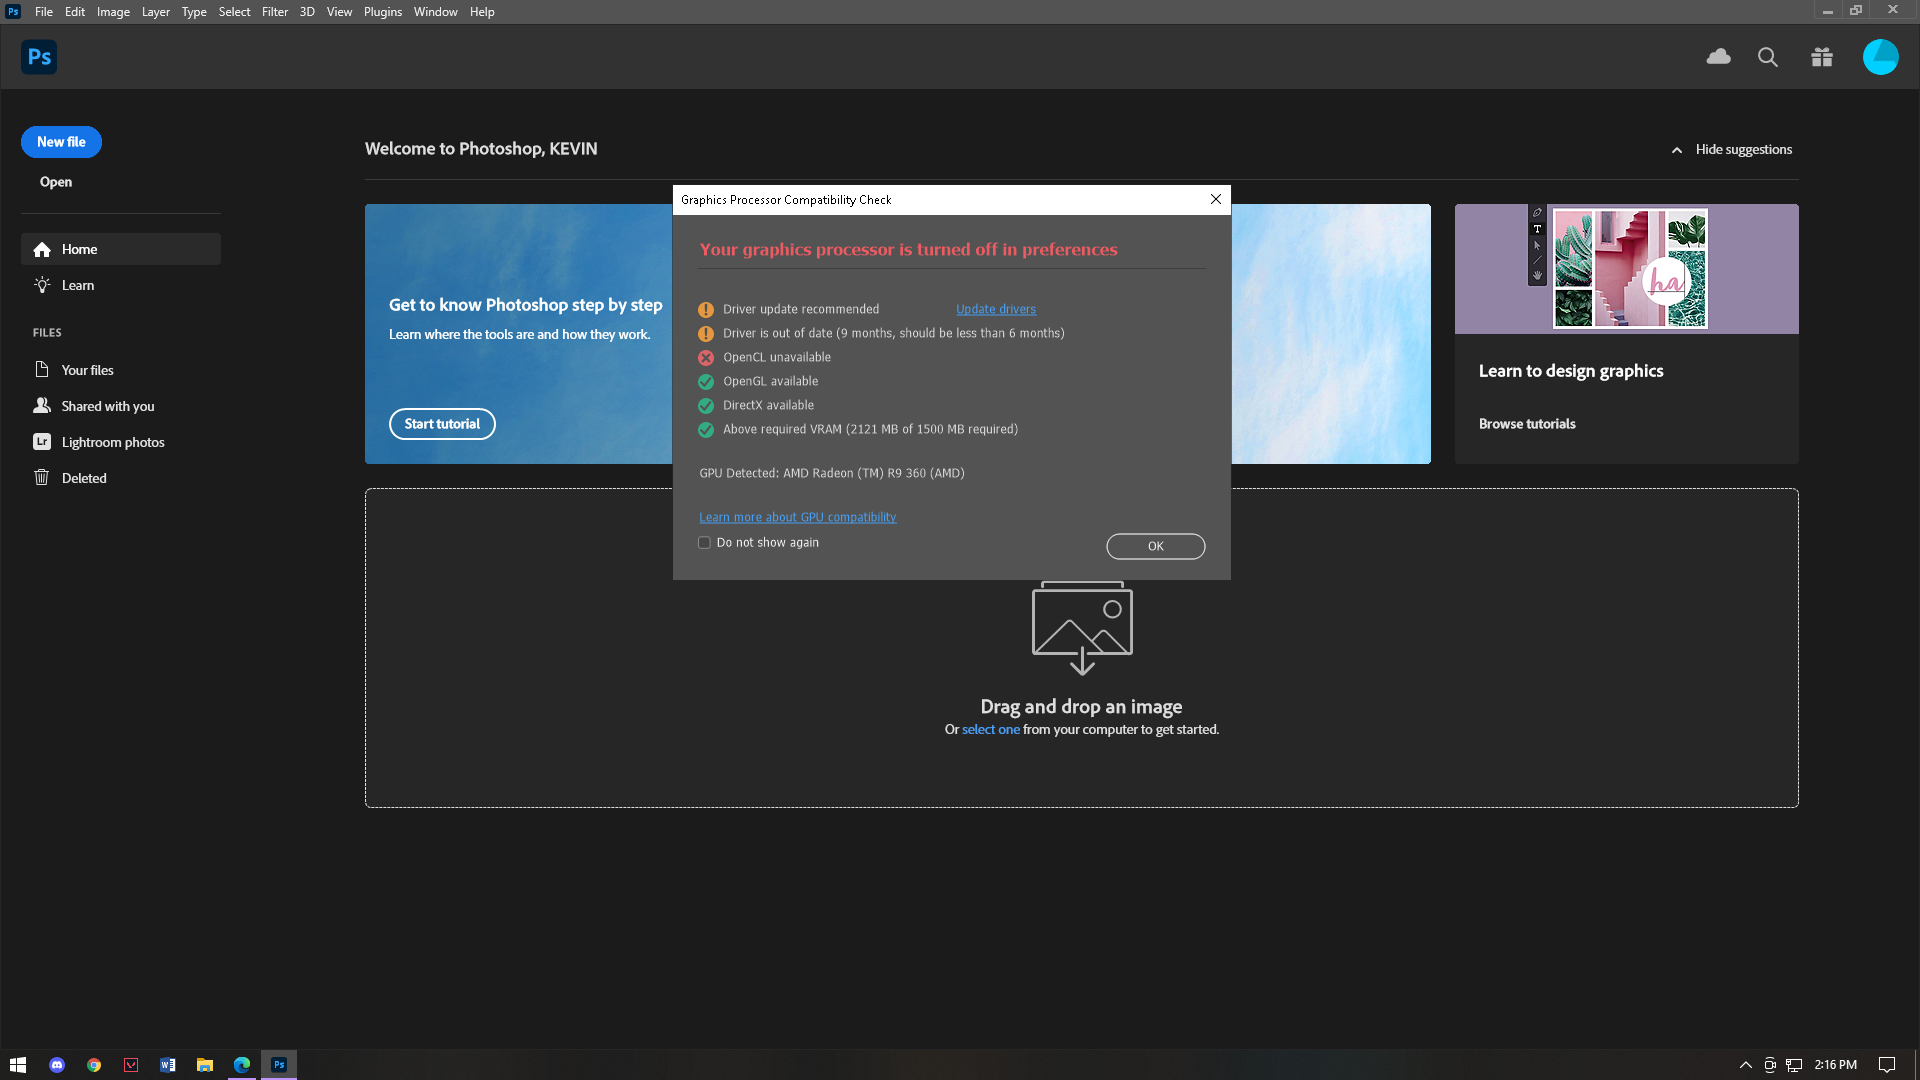The height and width of the screenshot is (1080, 1920).
Task: Click the user profile avatar icon
Action: tap(1879, 57)
